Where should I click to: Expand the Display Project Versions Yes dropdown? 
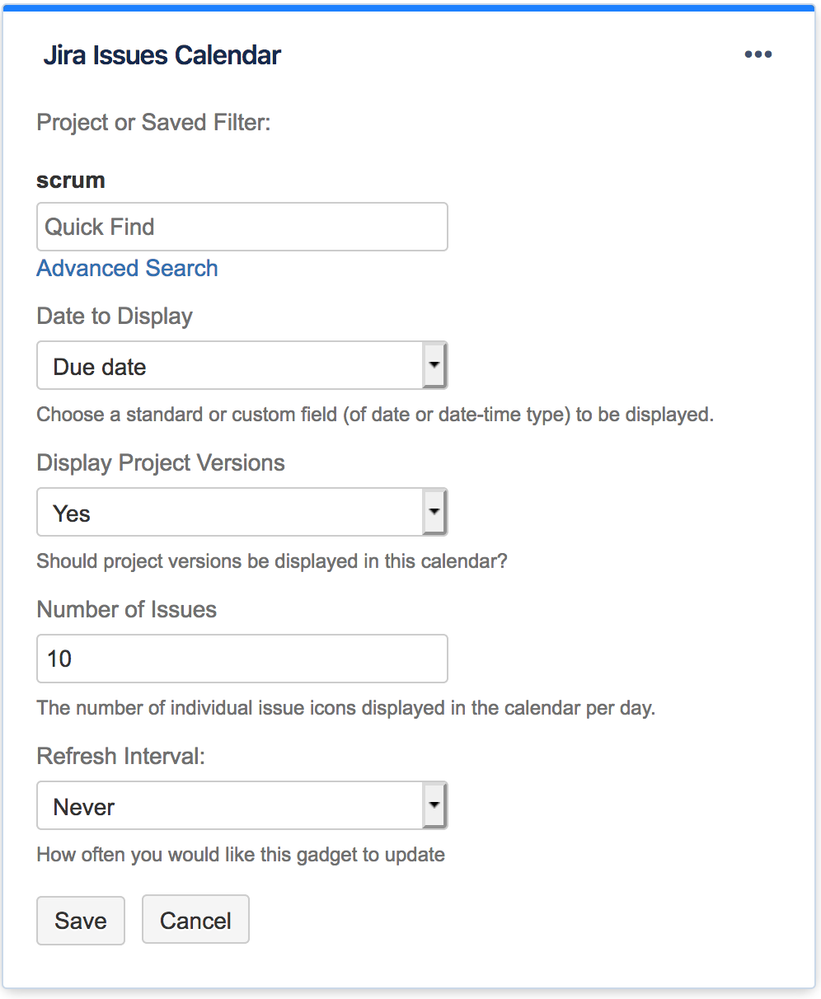click(241, 513)
